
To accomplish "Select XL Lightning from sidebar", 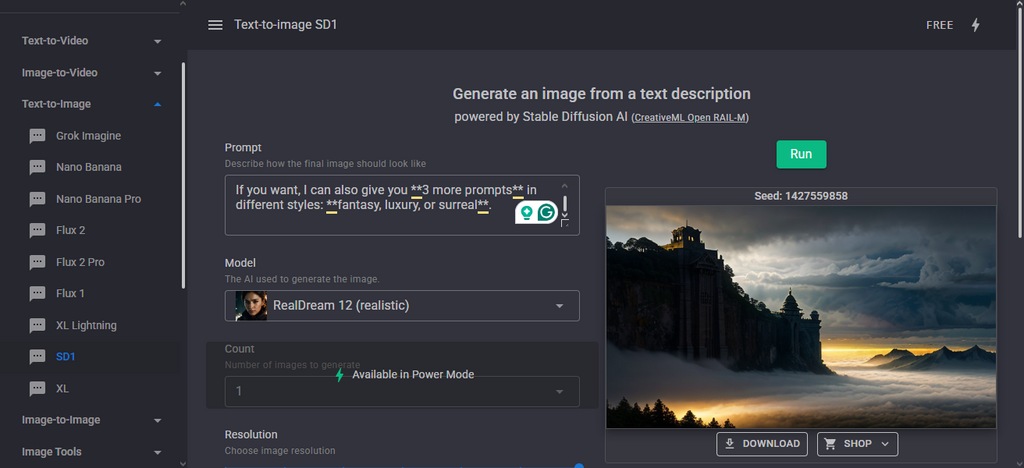I will (86, 325).
